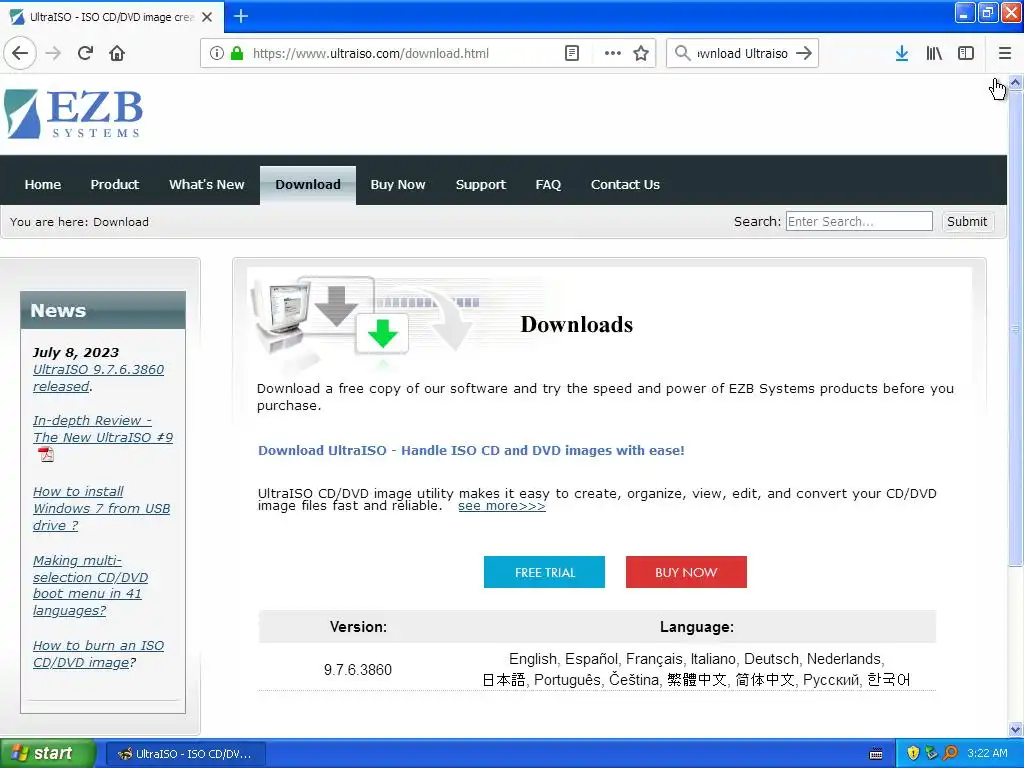
Task: Click the search magnifier icon
Action: click(x=682, y=53)
